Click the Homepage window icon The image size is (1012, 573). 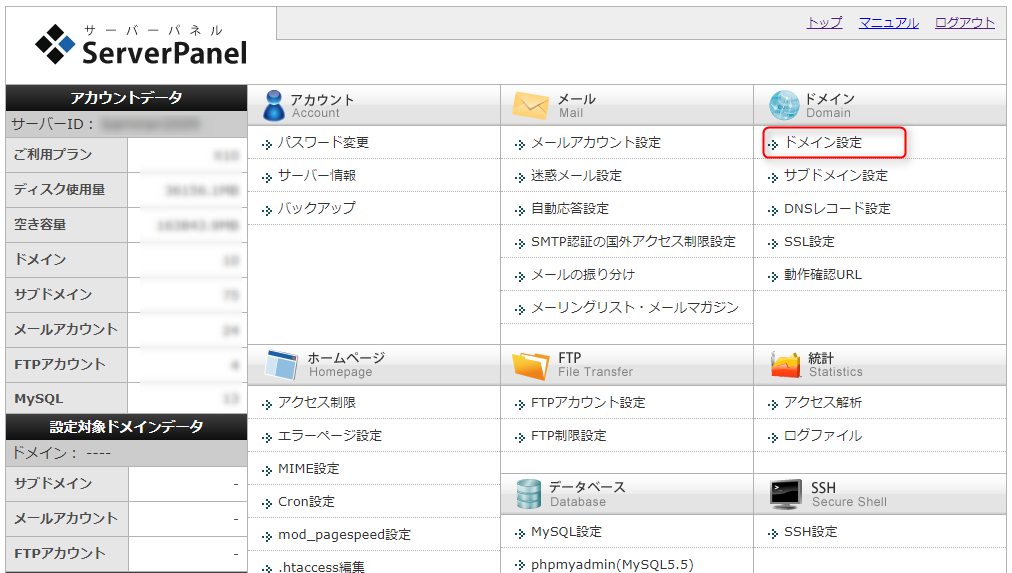(281, 365)
